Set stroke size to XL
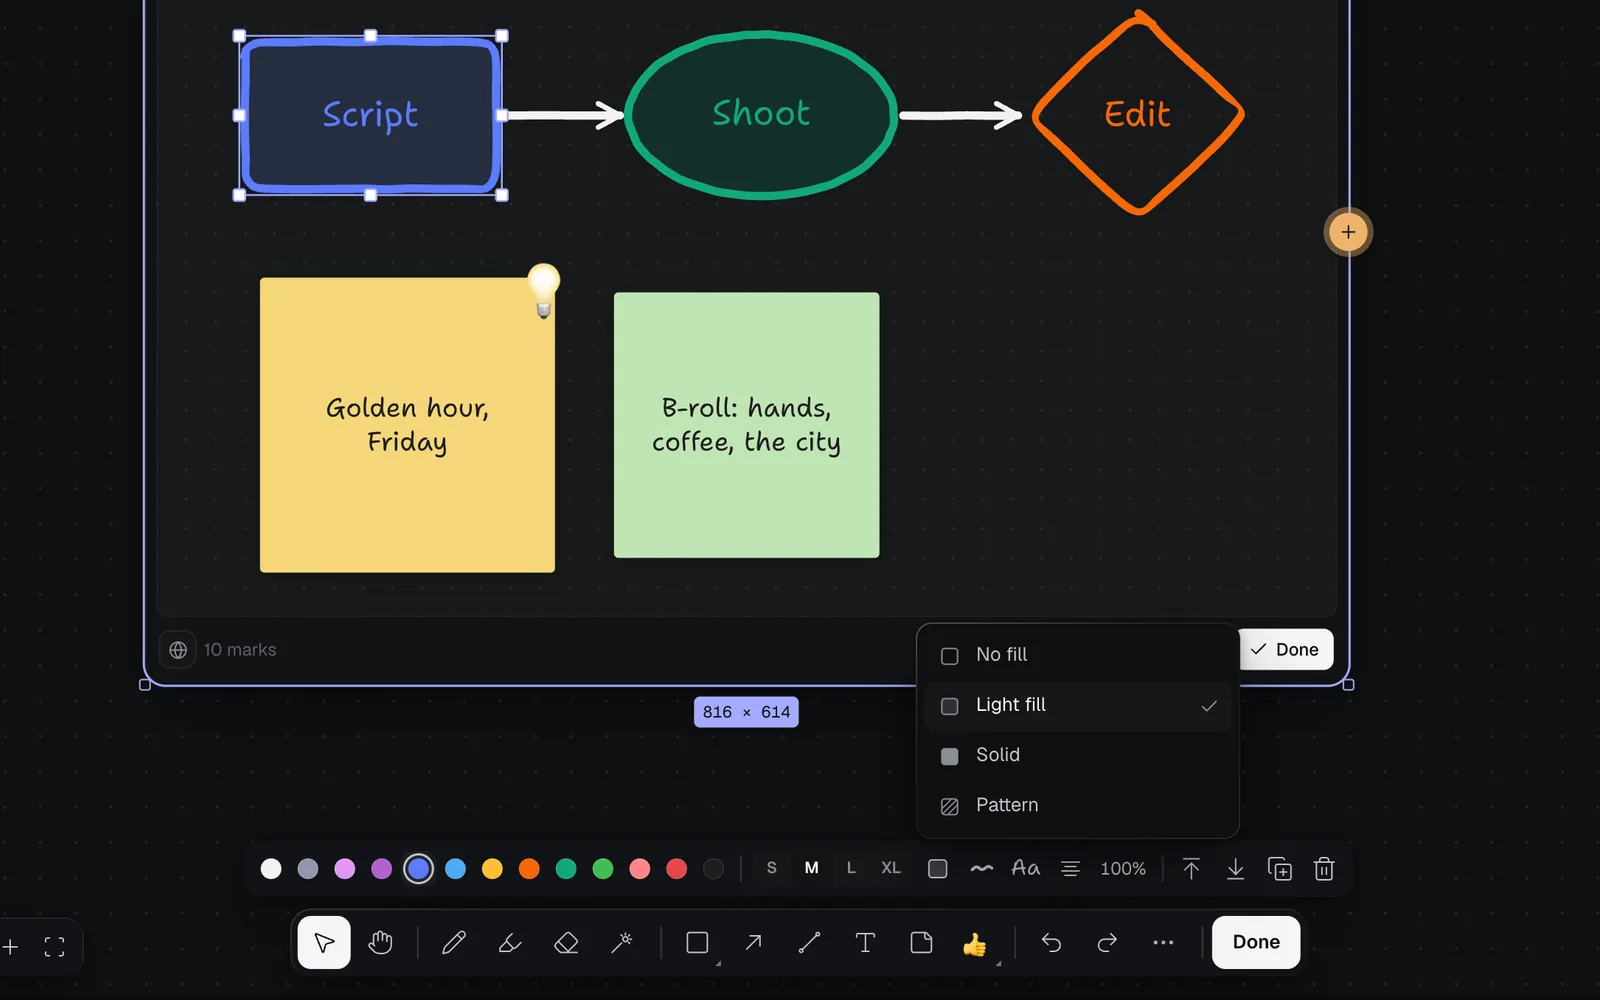Screen dimensions: 1600x1000 click(891, 869)
